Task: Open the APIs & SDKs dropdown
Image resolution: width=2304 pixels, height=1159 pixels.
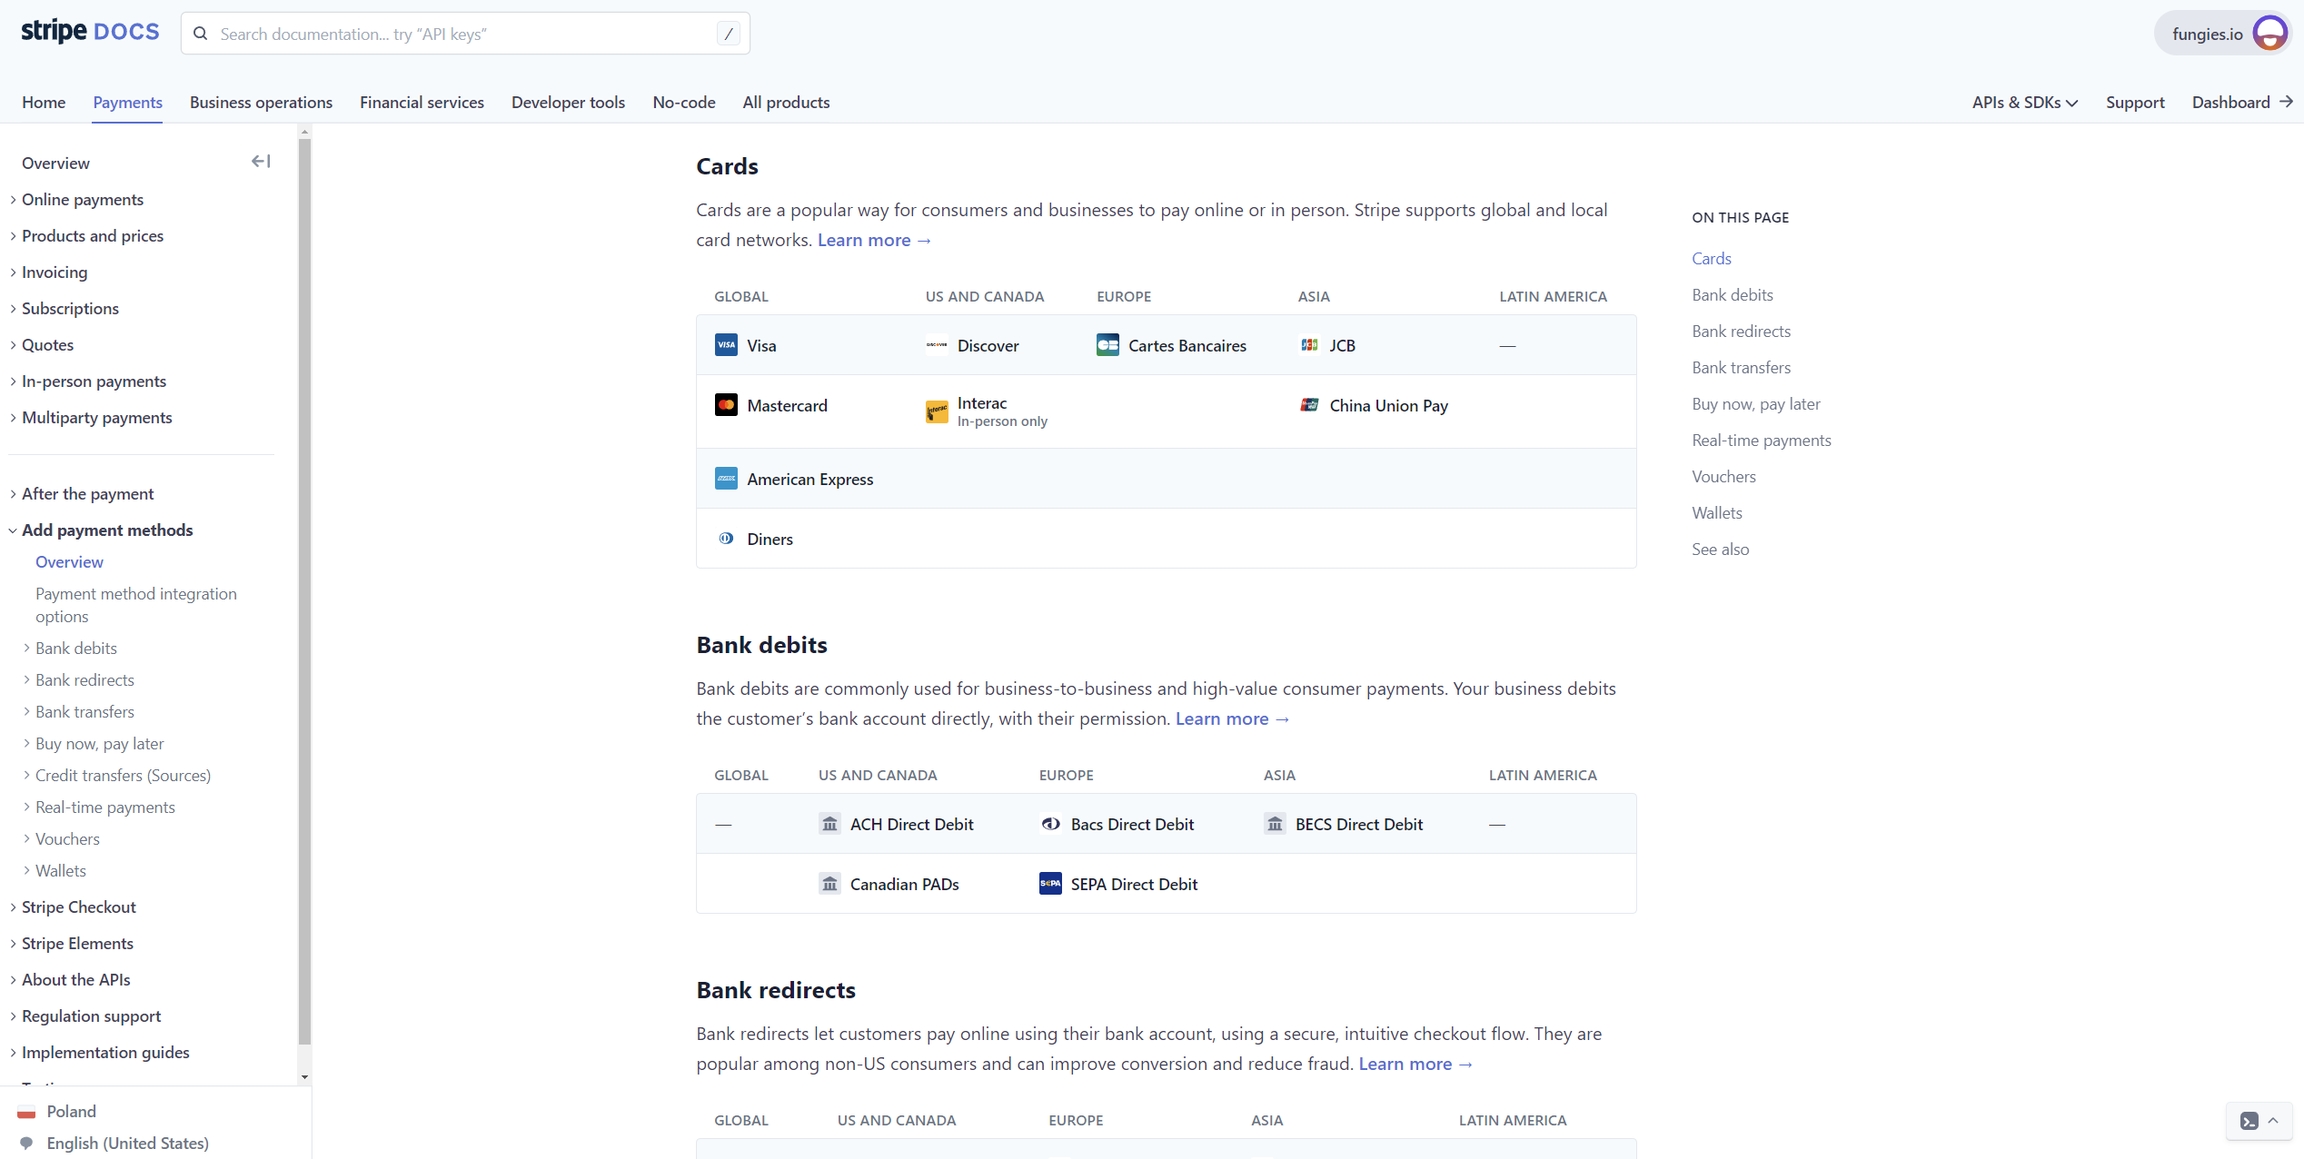Action: (2024, 102)
